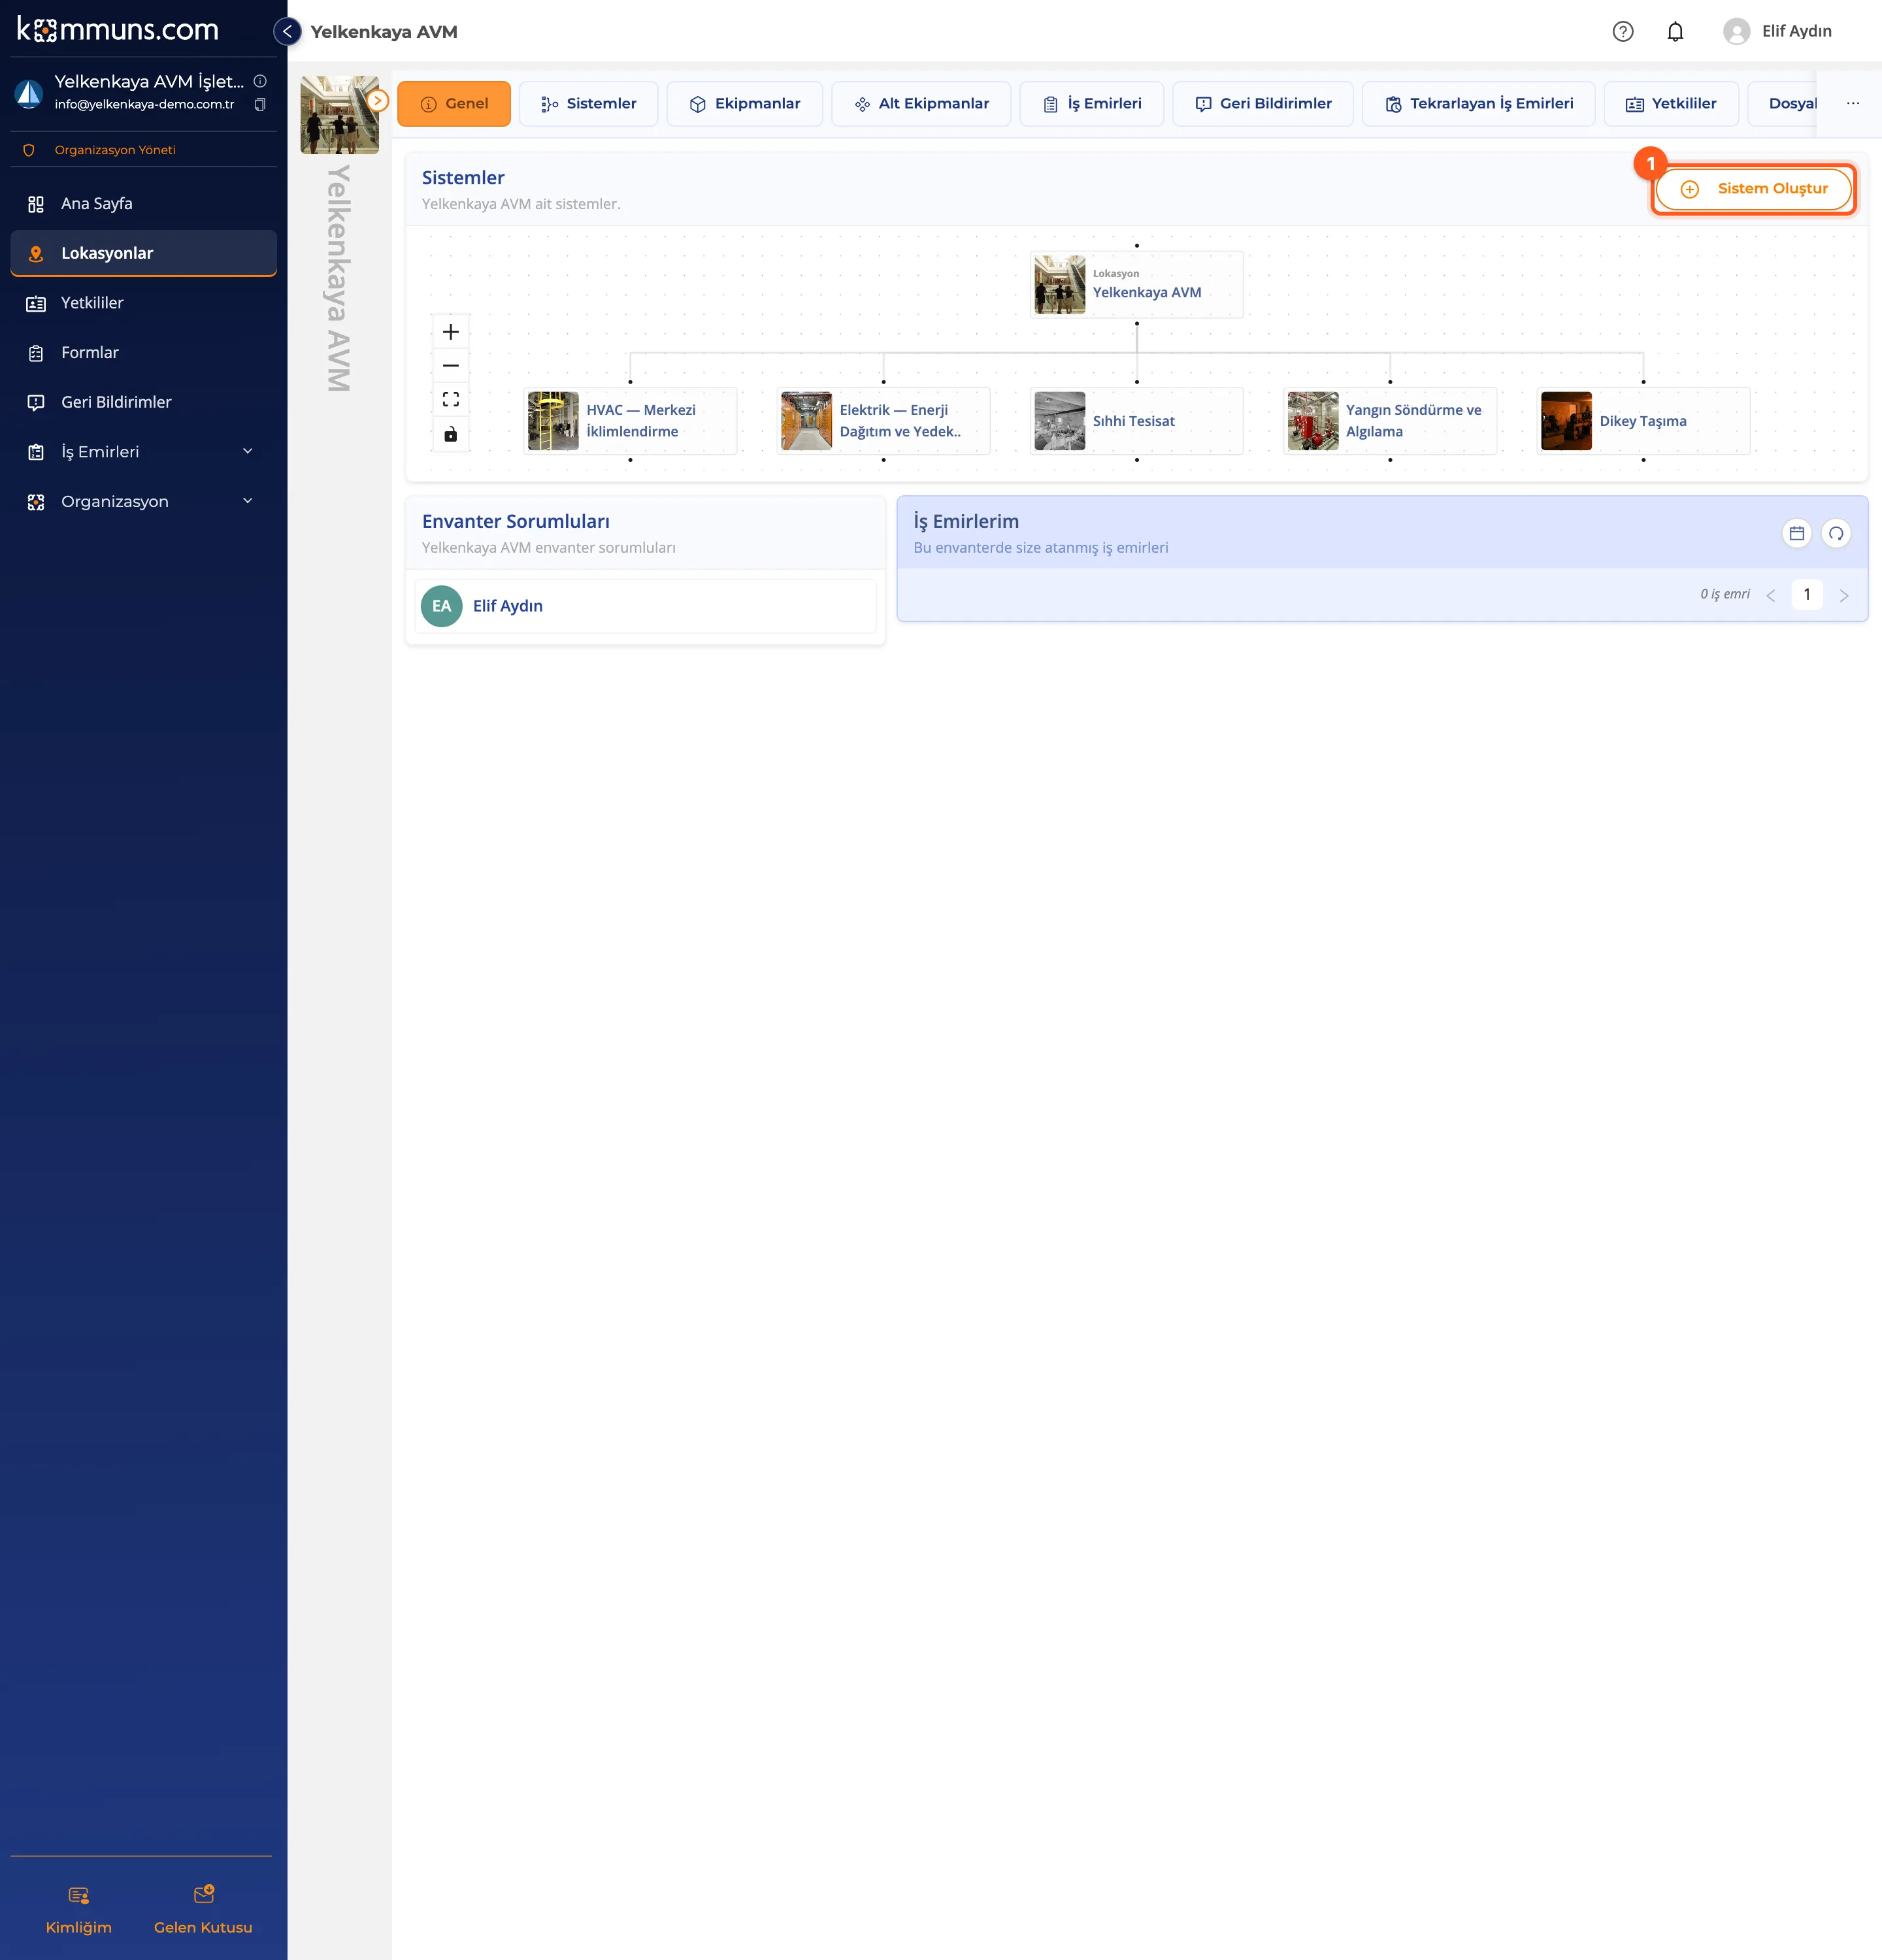Expand the İş Emirleri sidebar menu
The width and height of the screenshot is (1882, 1960).
pyautogui.click(x=143, y=452)
